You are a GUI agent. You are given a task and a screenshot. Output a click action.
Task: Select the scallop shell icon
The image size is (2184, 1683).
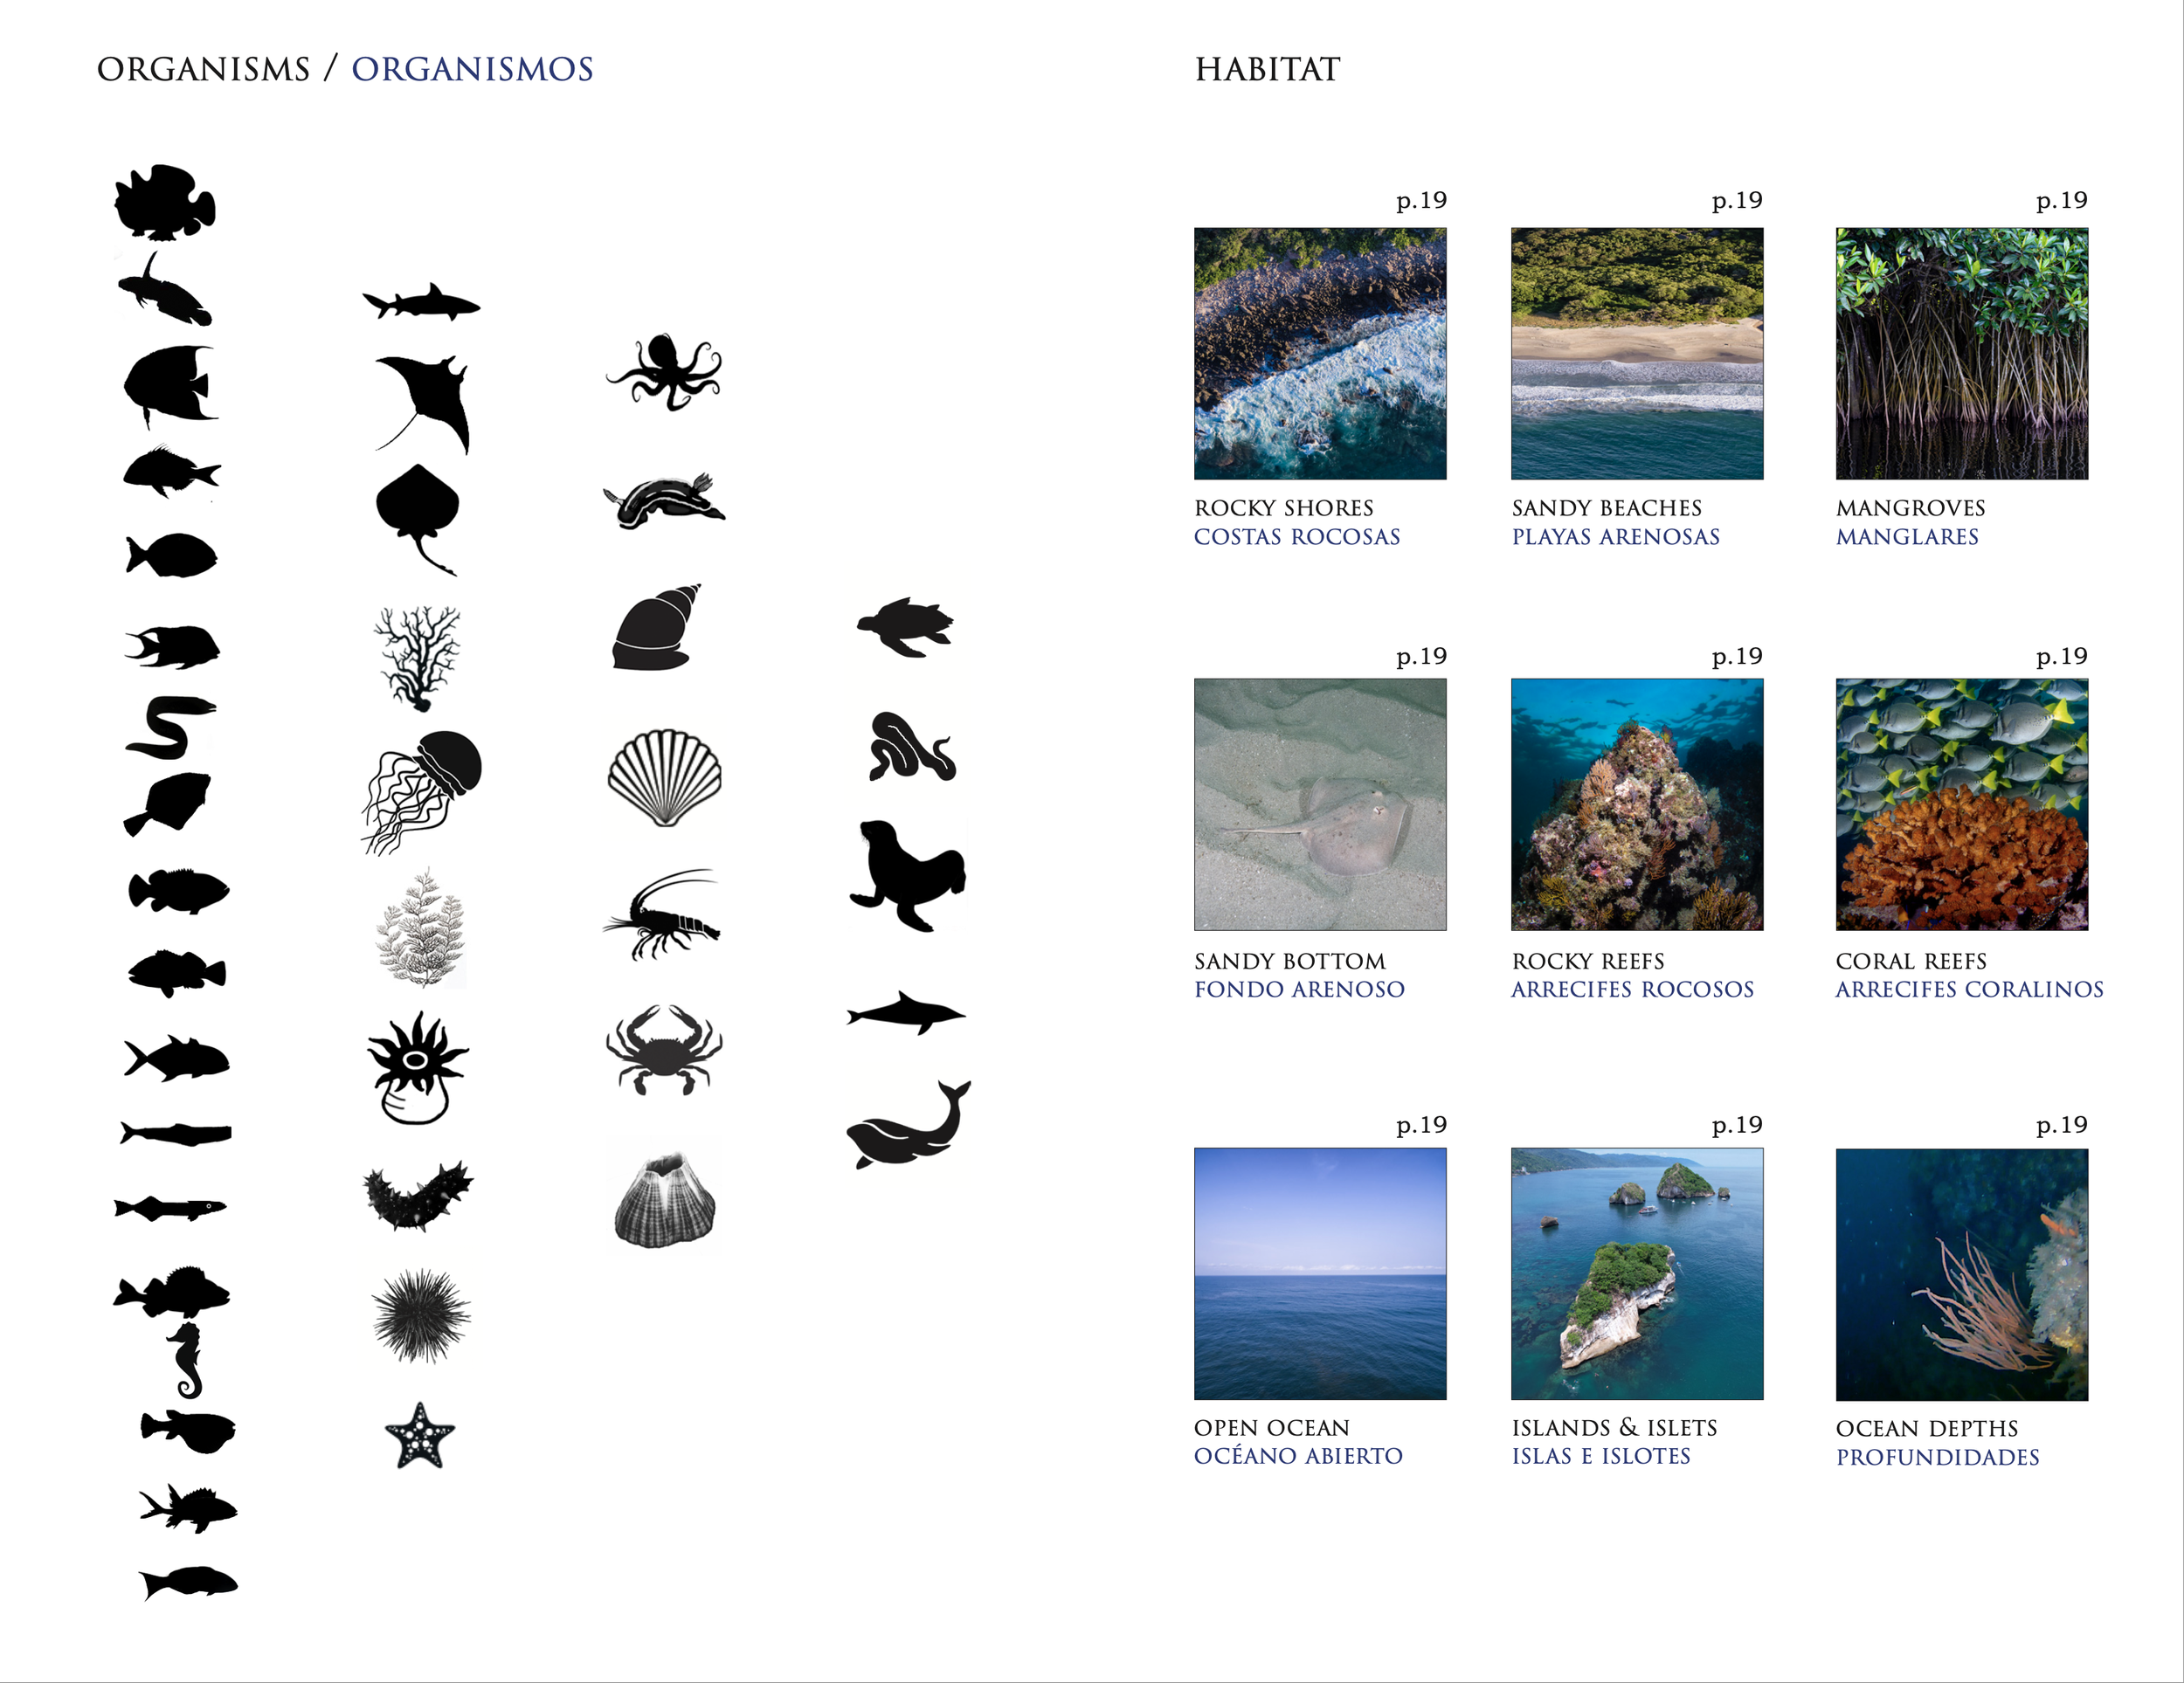point(664,777)
